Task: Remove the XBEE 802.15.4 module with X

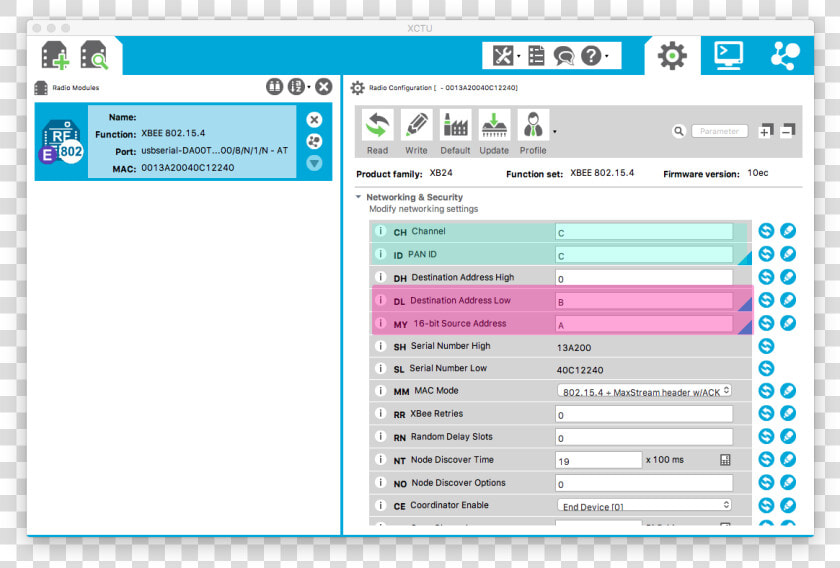Action: pyautogui.click(x=314, y=119)
